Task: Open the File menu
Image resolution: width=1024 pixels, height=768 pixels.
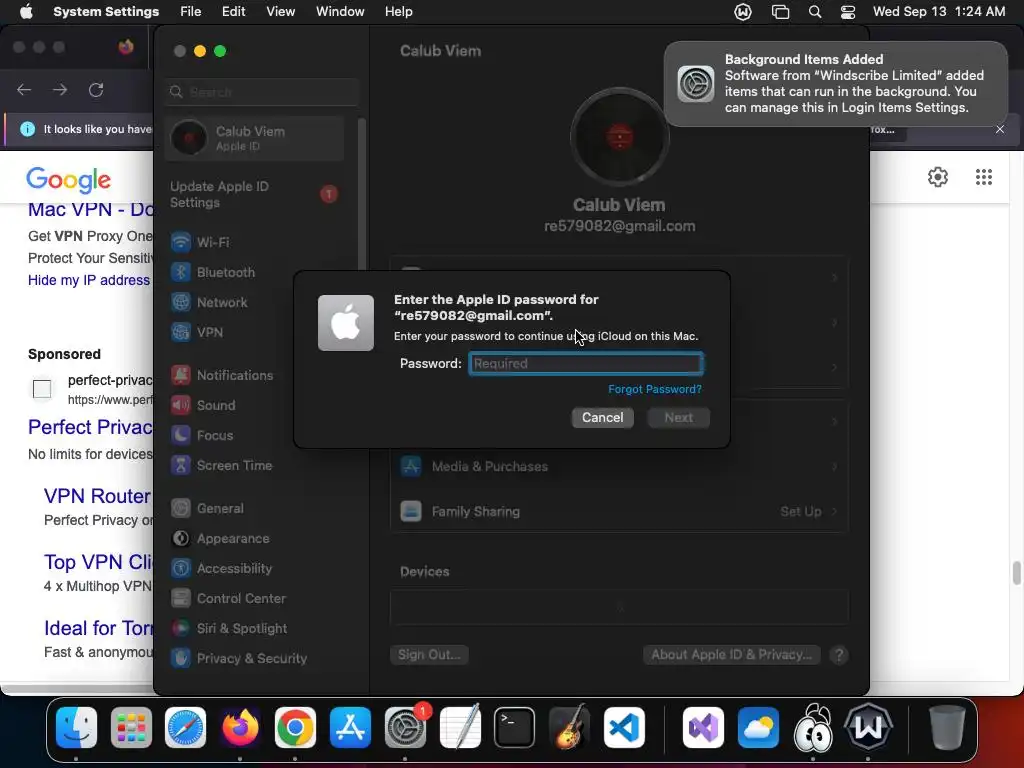Action: pyautogui.click(x=191, y=12)
